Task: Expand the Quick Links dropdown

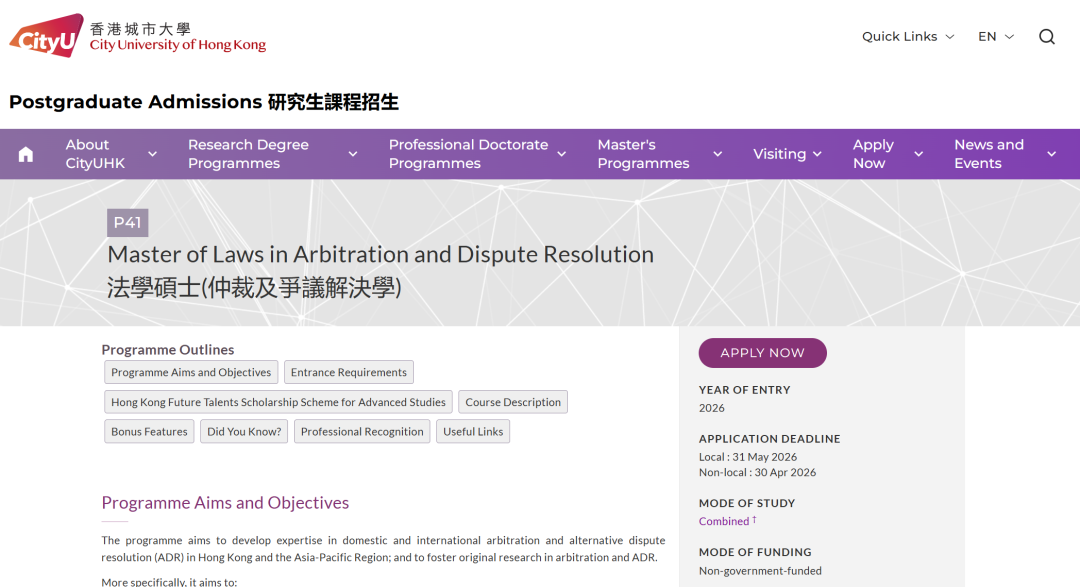Action: (908, 37)
